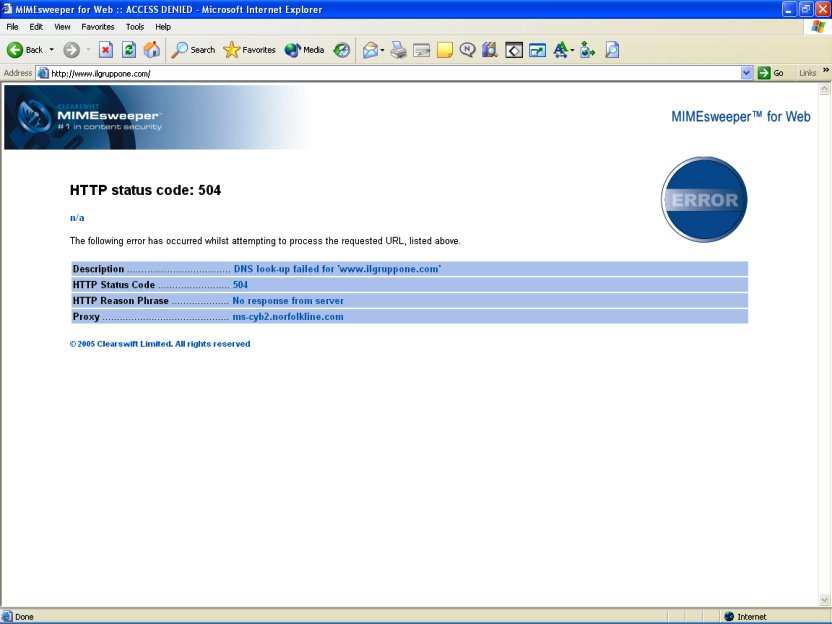Print the page with printer icon
This screenshot has height=624, width=832.
[398, 50]
